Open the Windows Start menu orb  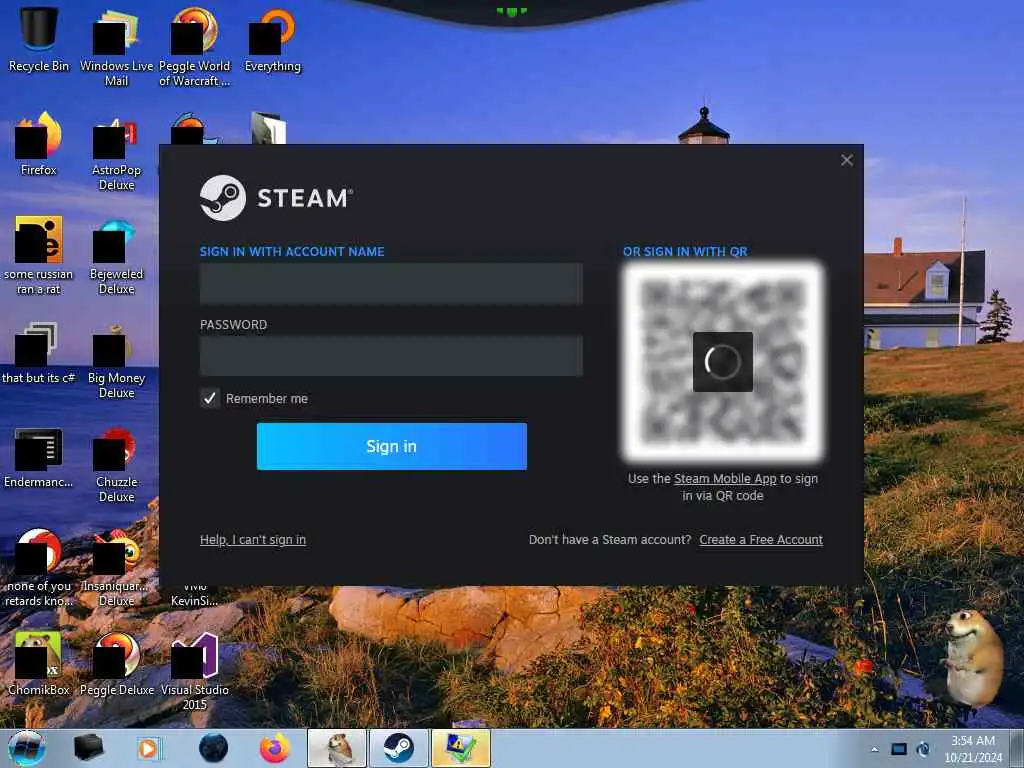[x=26, y=748]
